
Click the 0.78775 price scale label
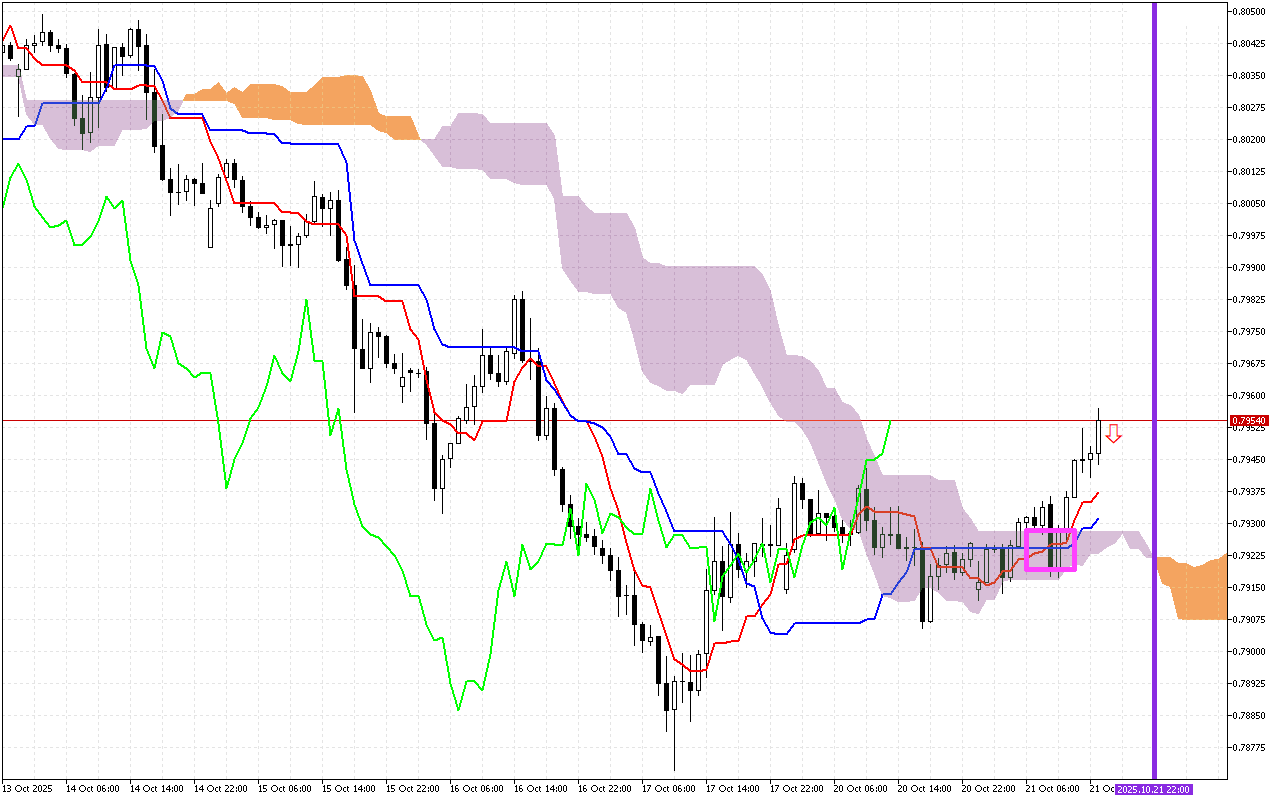(1249, 747)
